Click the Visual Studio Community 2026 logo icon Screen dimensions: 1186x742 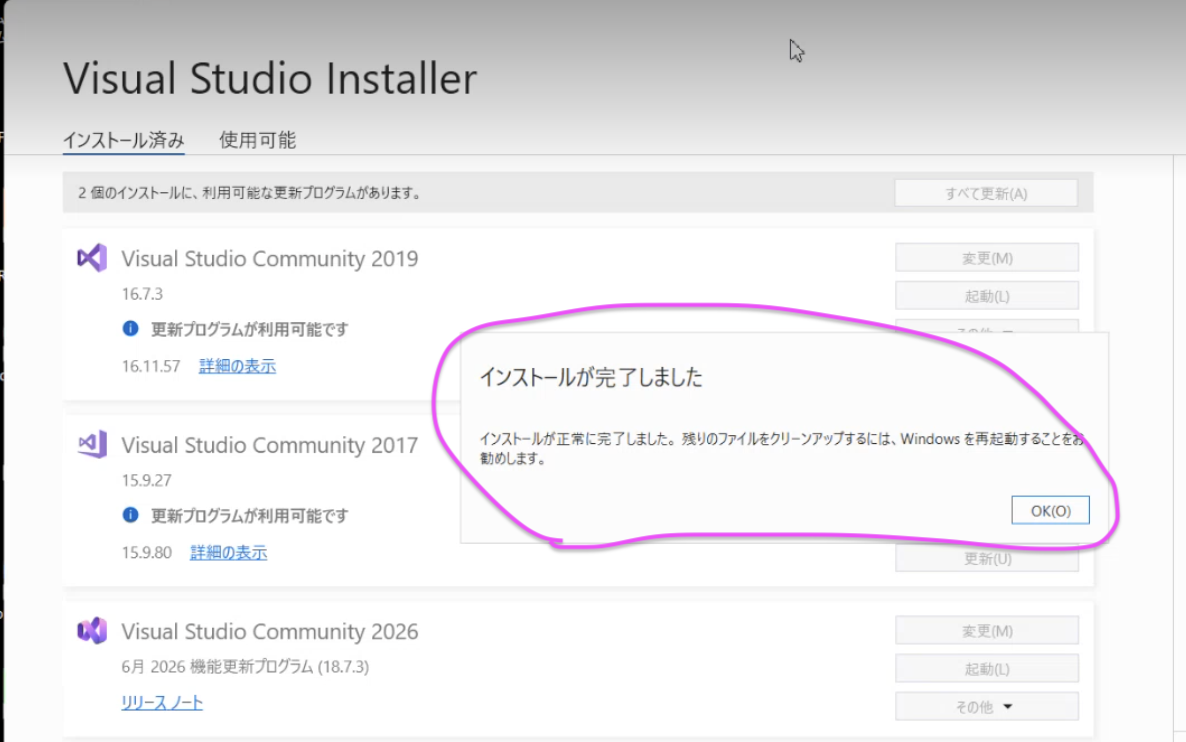[92, 630]
